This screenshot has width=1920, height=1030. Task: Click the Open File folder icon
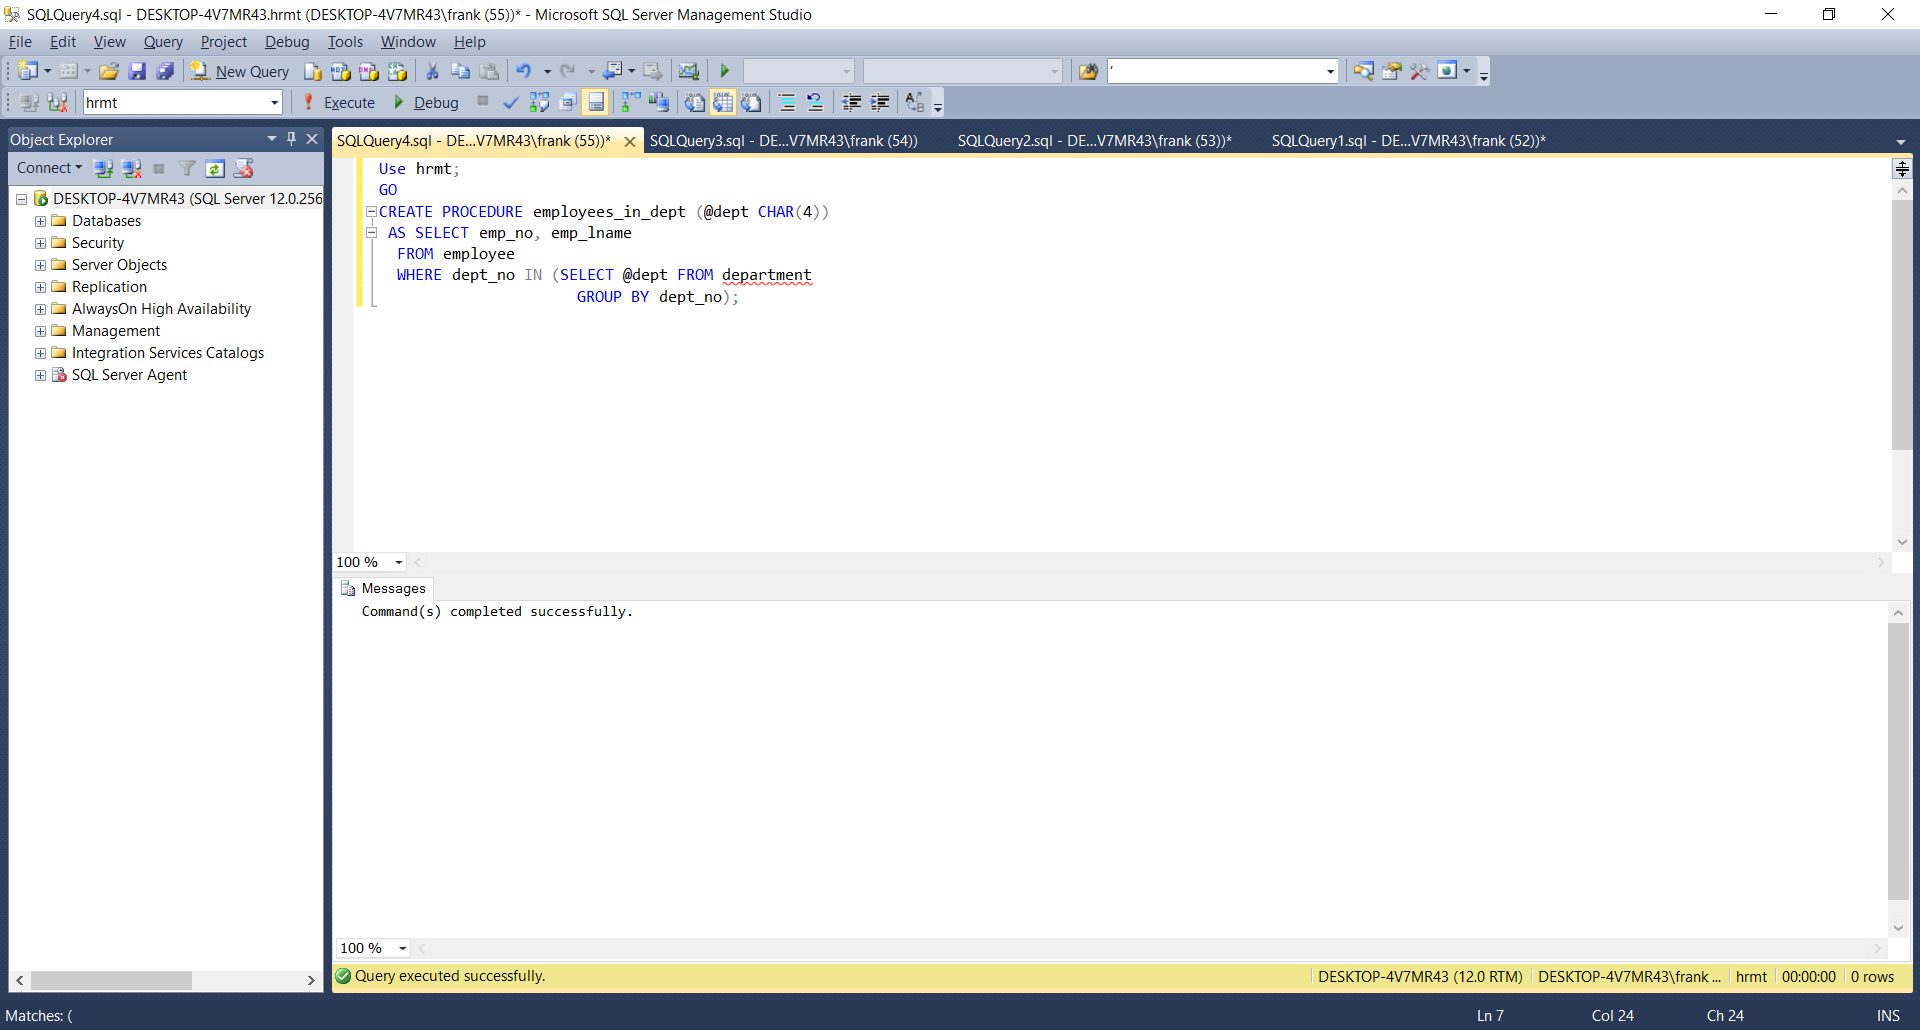pyautogui.click(x=109, y=72)
